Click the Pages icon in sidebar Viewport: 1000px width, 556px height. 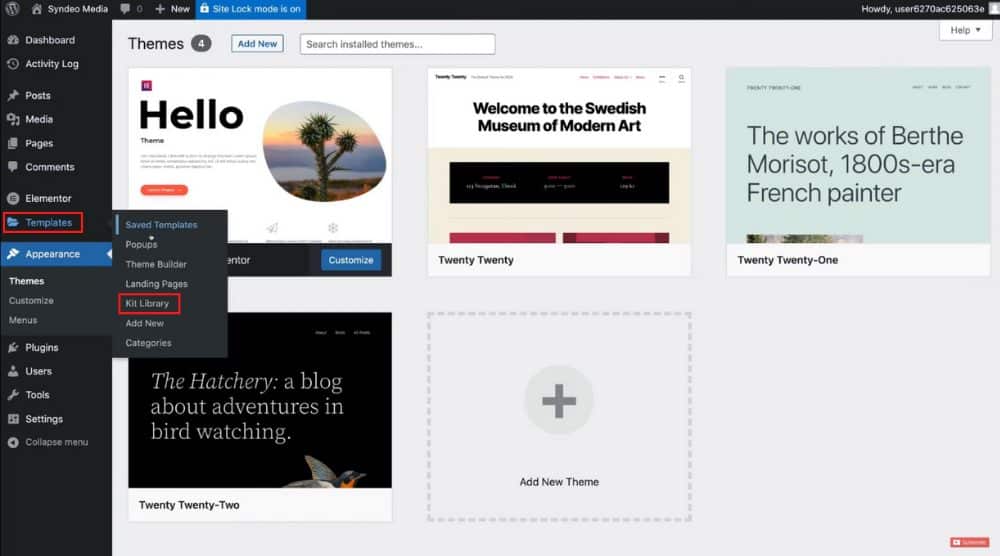pyautogui.click(x=13, y=143)
